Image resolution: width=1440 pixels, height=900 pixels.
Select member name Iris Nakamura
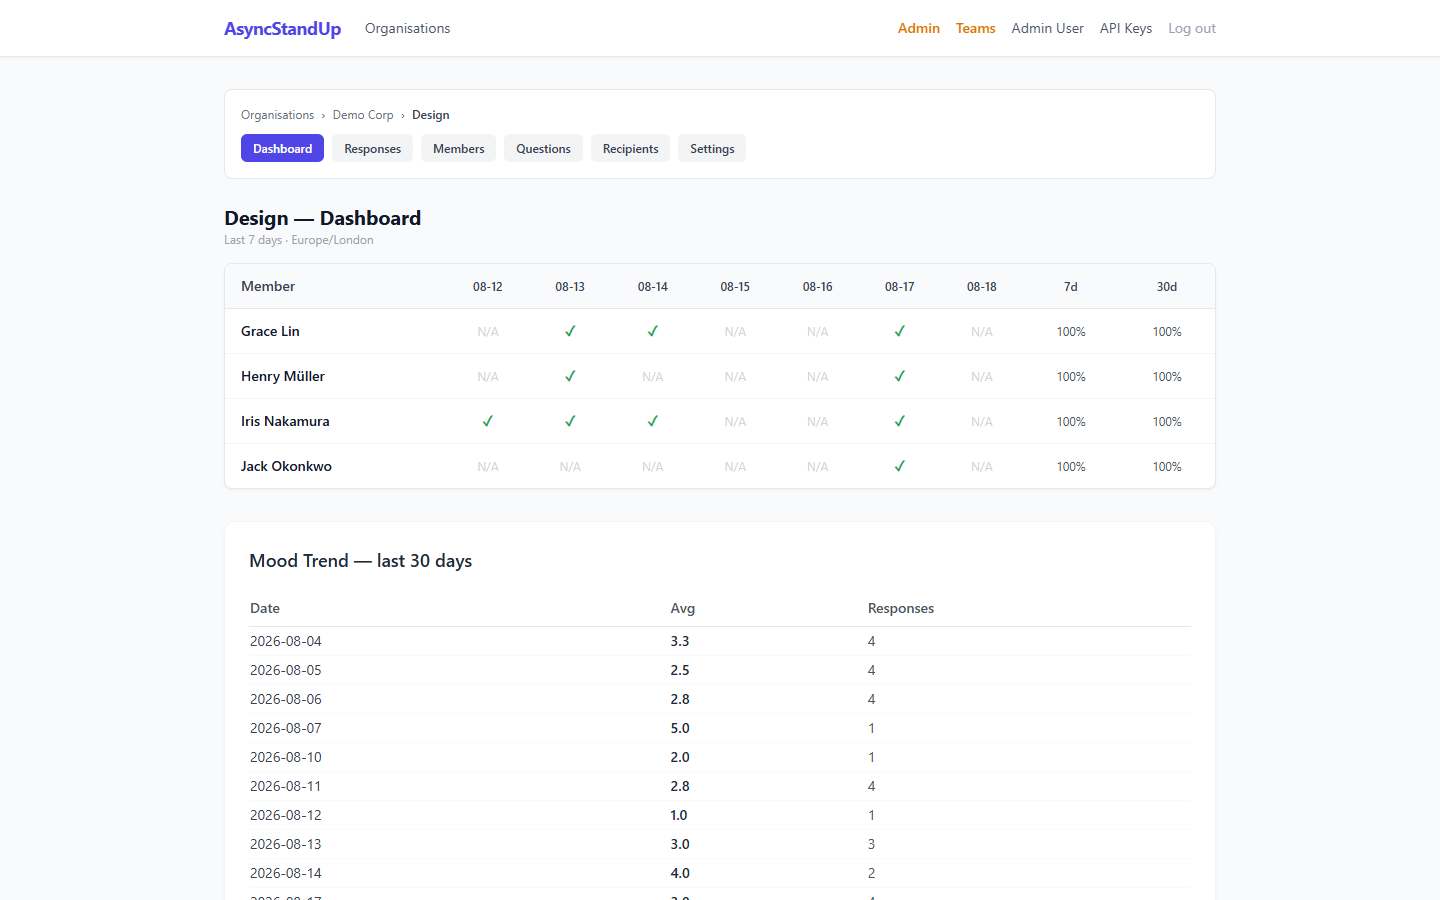[285, 421]
